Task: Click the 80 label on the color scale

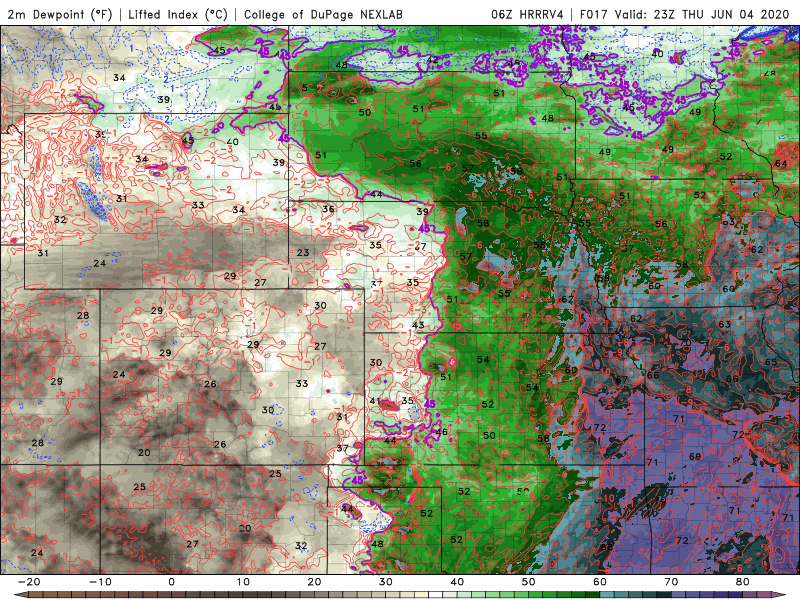Action: pos(743,582)
